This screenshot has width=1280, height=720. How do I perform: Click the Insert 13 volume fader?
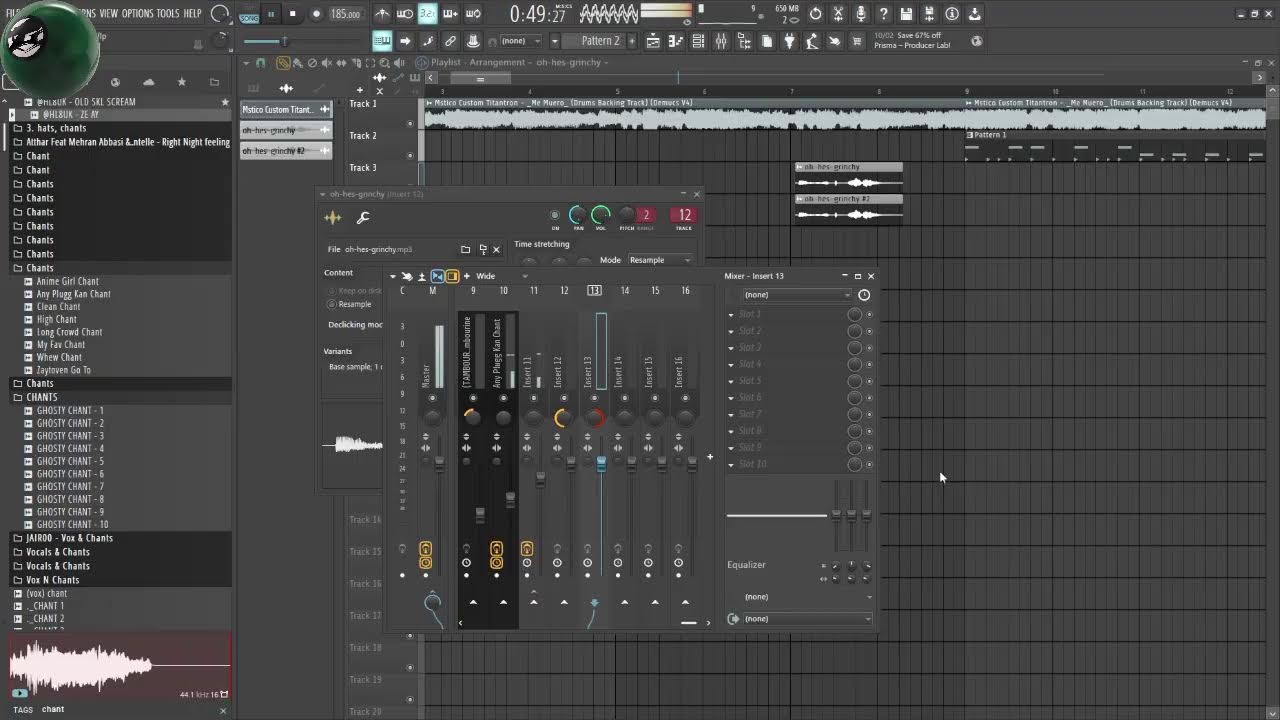[601, 464]
